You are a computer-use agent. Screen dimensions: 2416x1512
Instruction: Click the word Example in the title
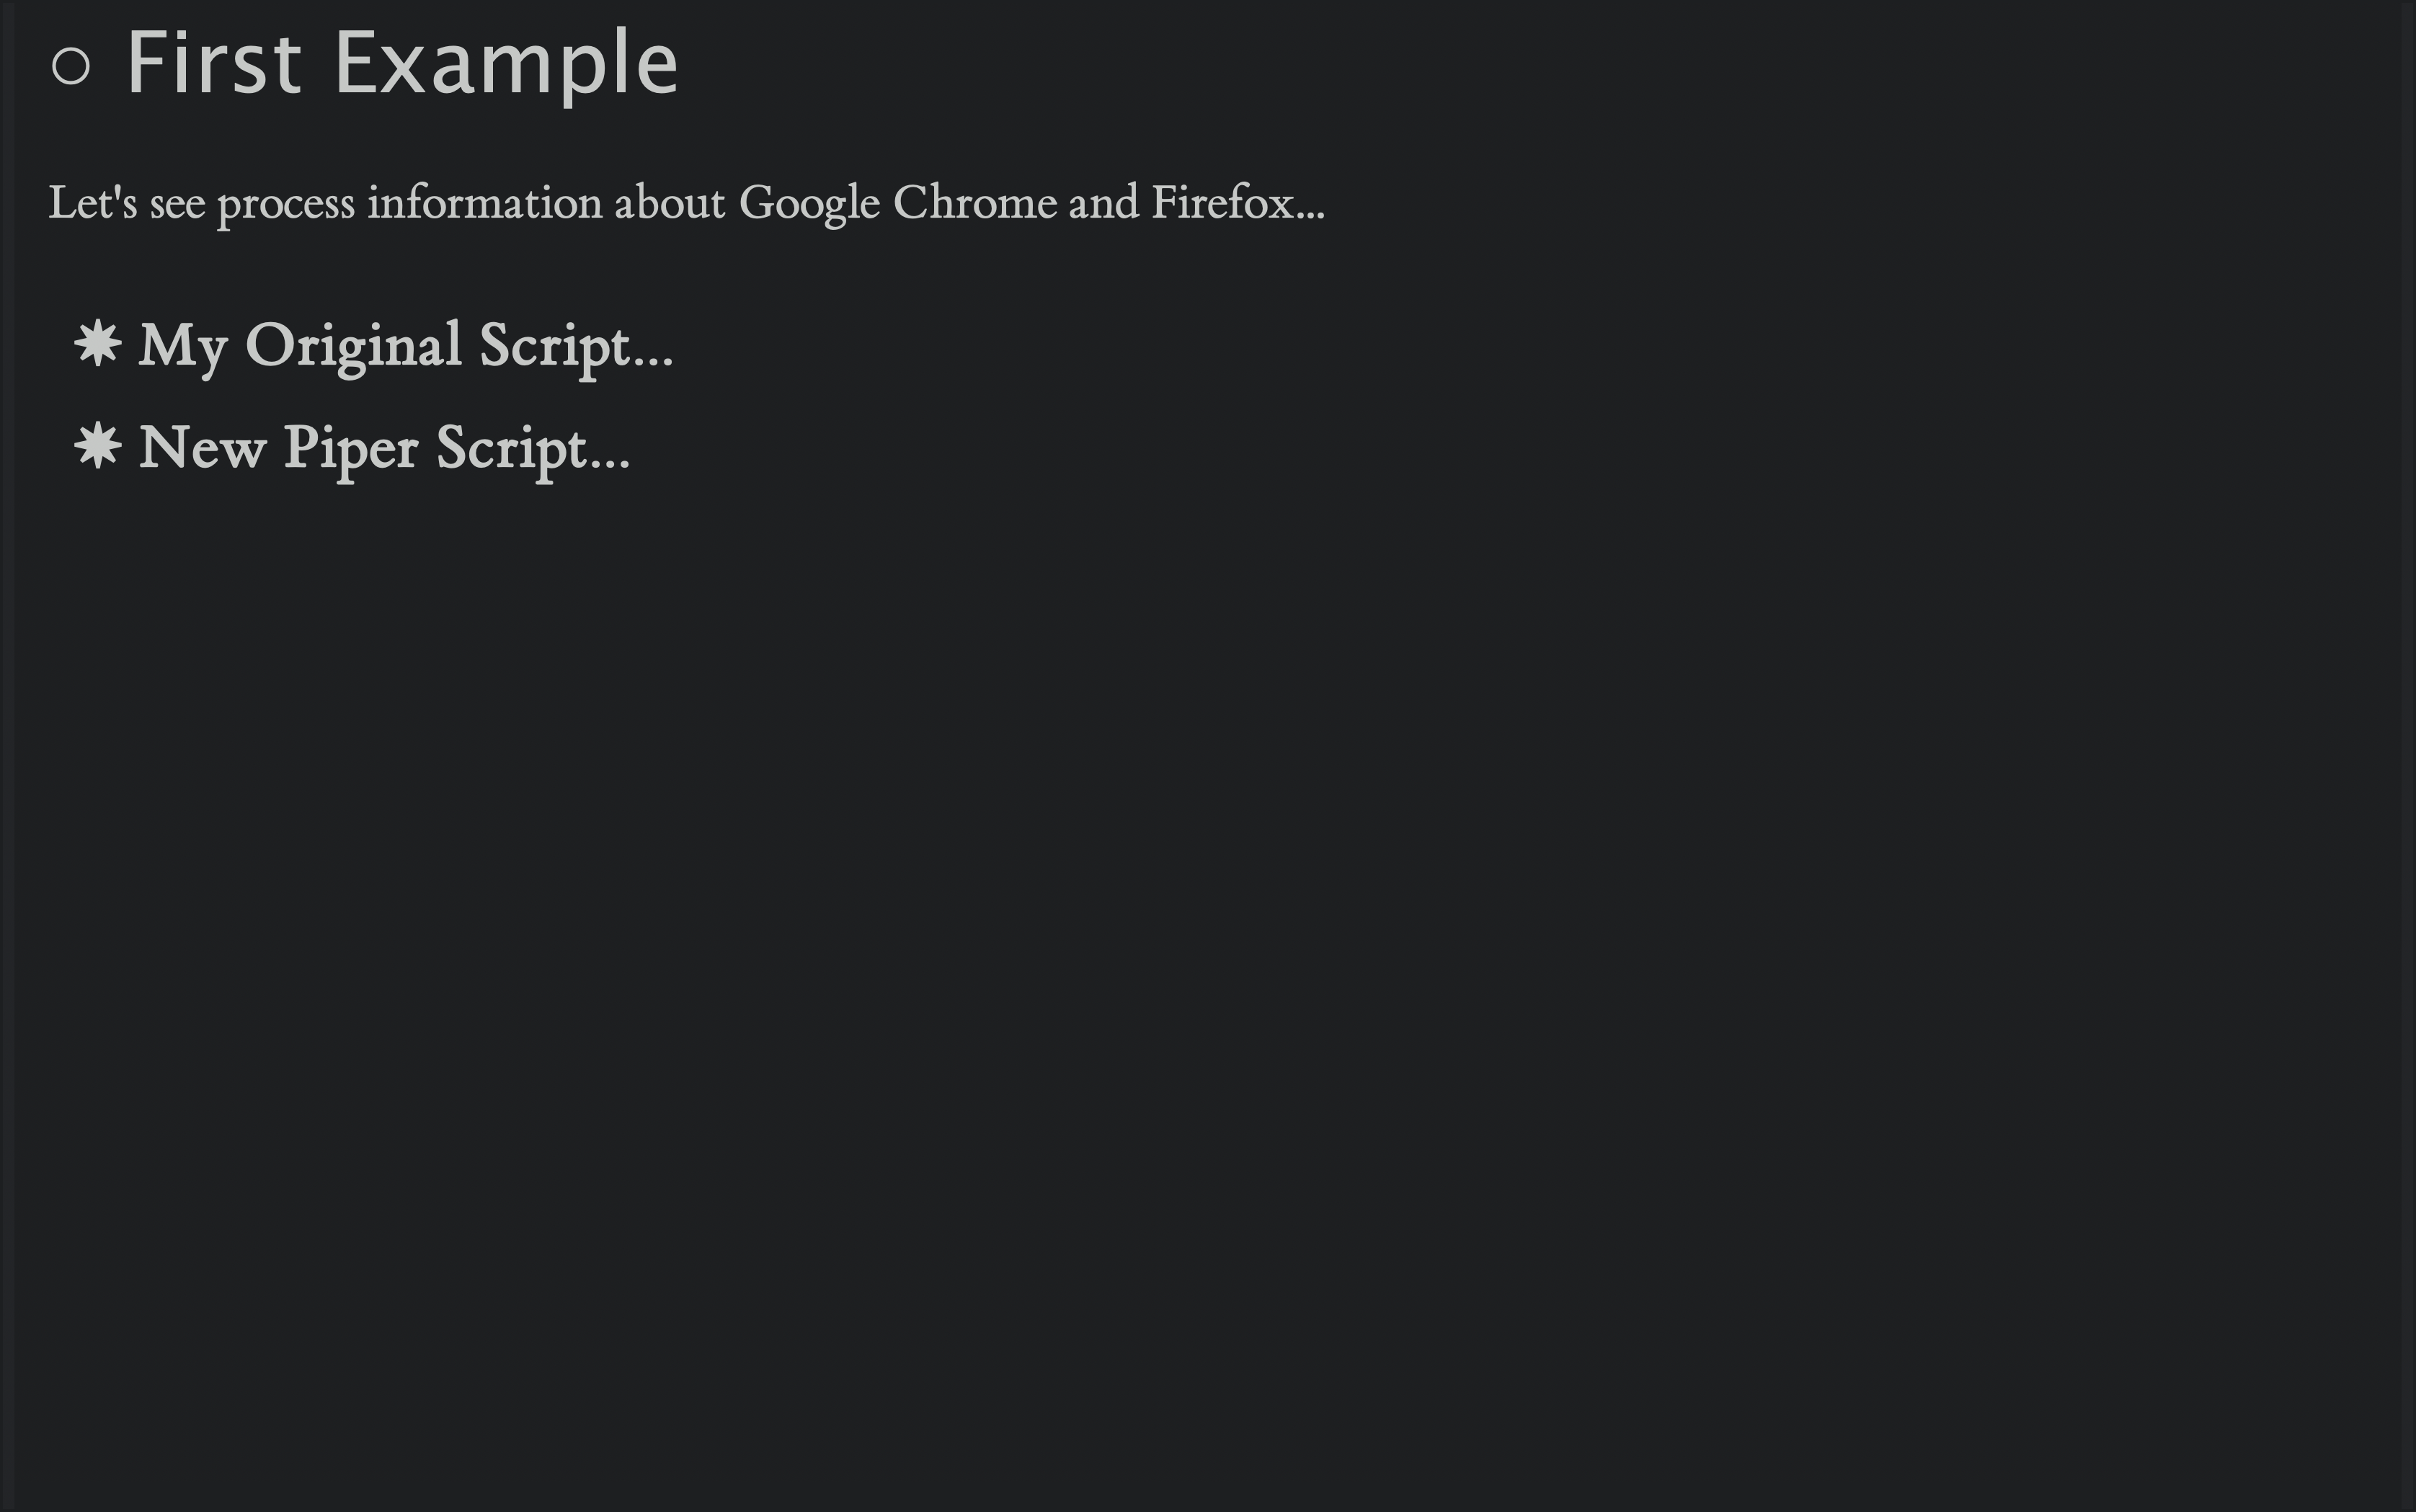[x=507, y=66]
